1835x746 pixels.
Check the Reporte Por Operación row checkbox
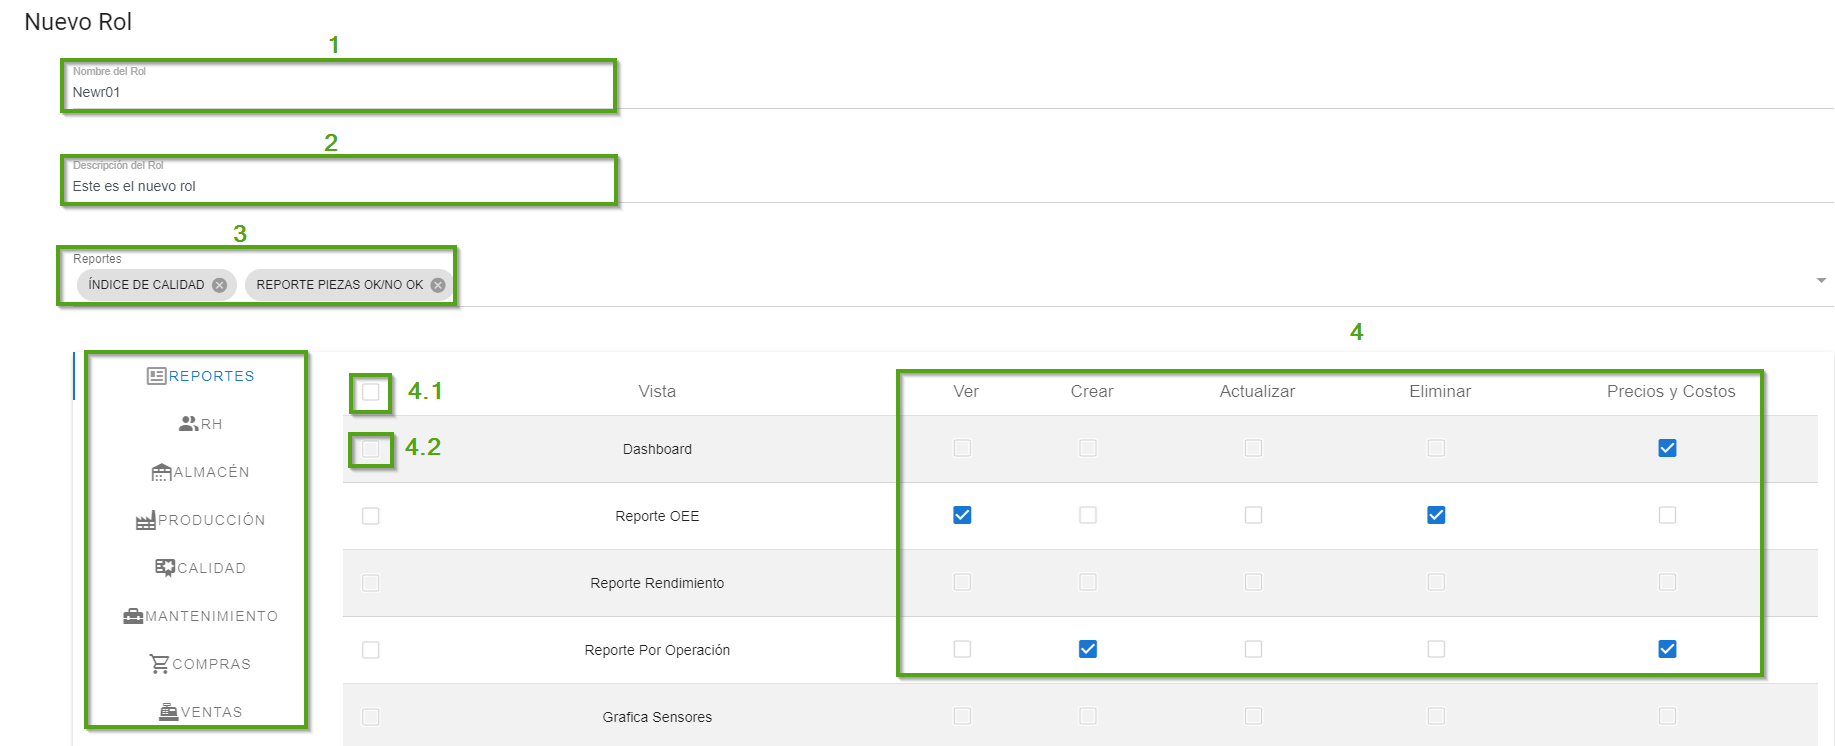(371, 650)
